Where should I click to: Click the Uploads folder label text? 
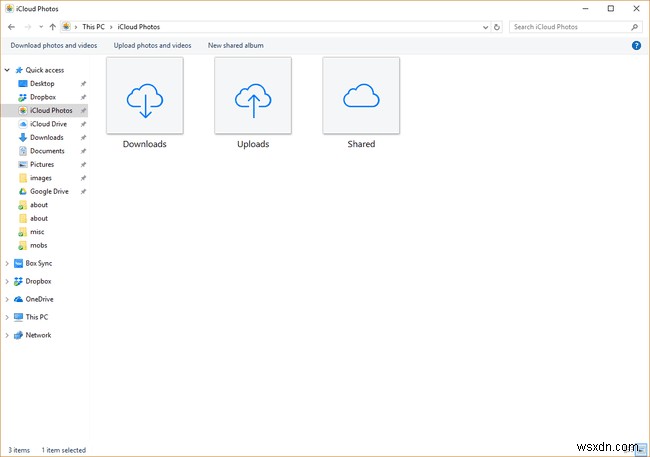tap(253, 144)
